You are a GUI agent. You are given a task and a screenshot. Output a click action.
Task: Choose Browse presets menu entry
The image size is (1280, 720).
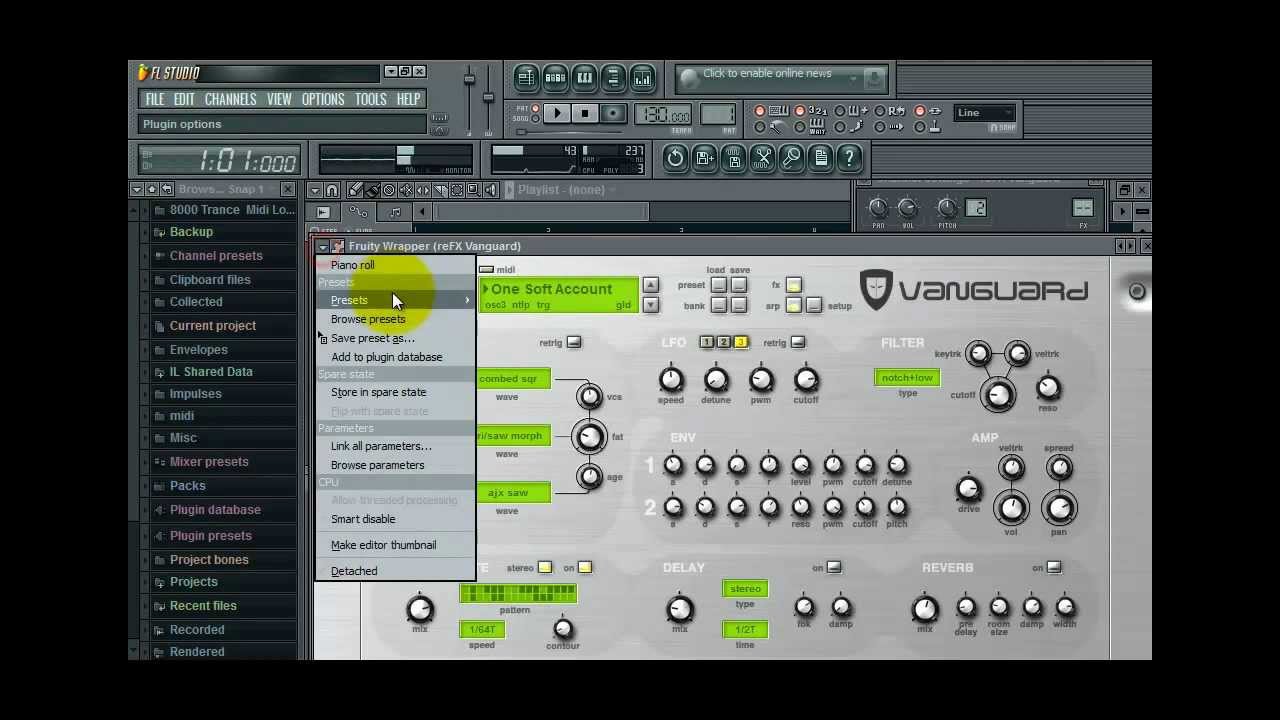(x=395, y=319)
